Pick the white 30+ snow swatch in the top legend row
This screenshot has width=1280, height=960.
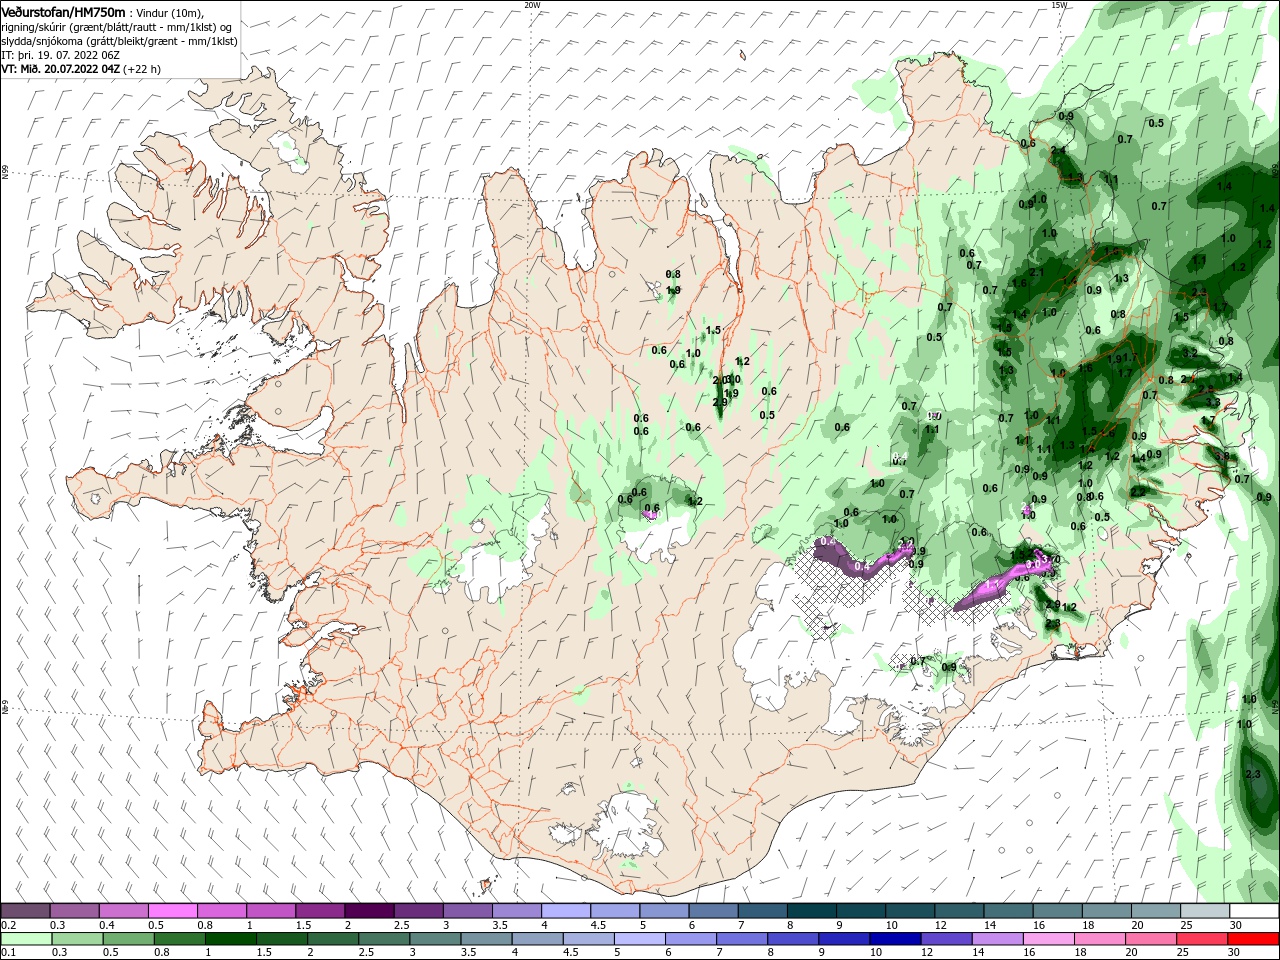pyautogui.click(x=1254, y=911)
